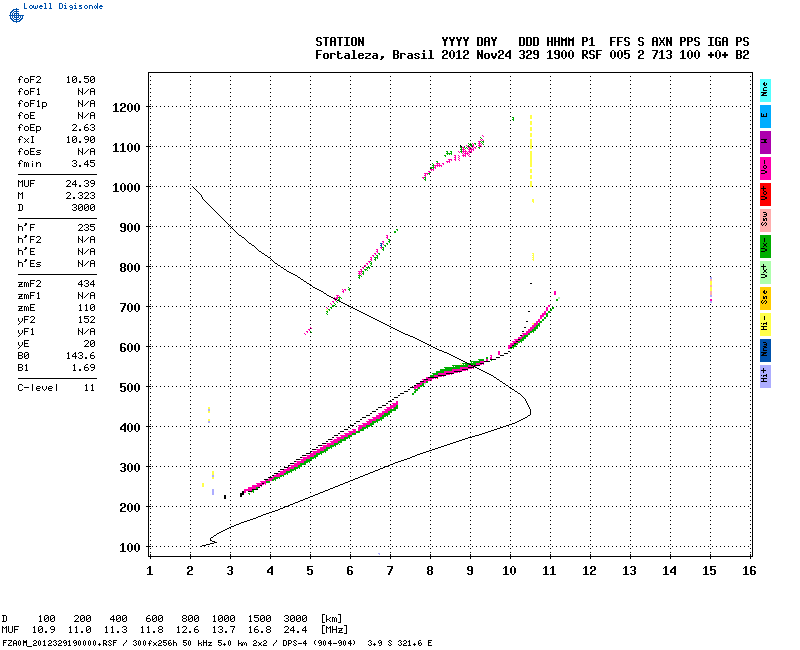Select the yellow Hi- legend swatch
The image size is (800, 650).
pyautogui.click(x=765, y=324)
